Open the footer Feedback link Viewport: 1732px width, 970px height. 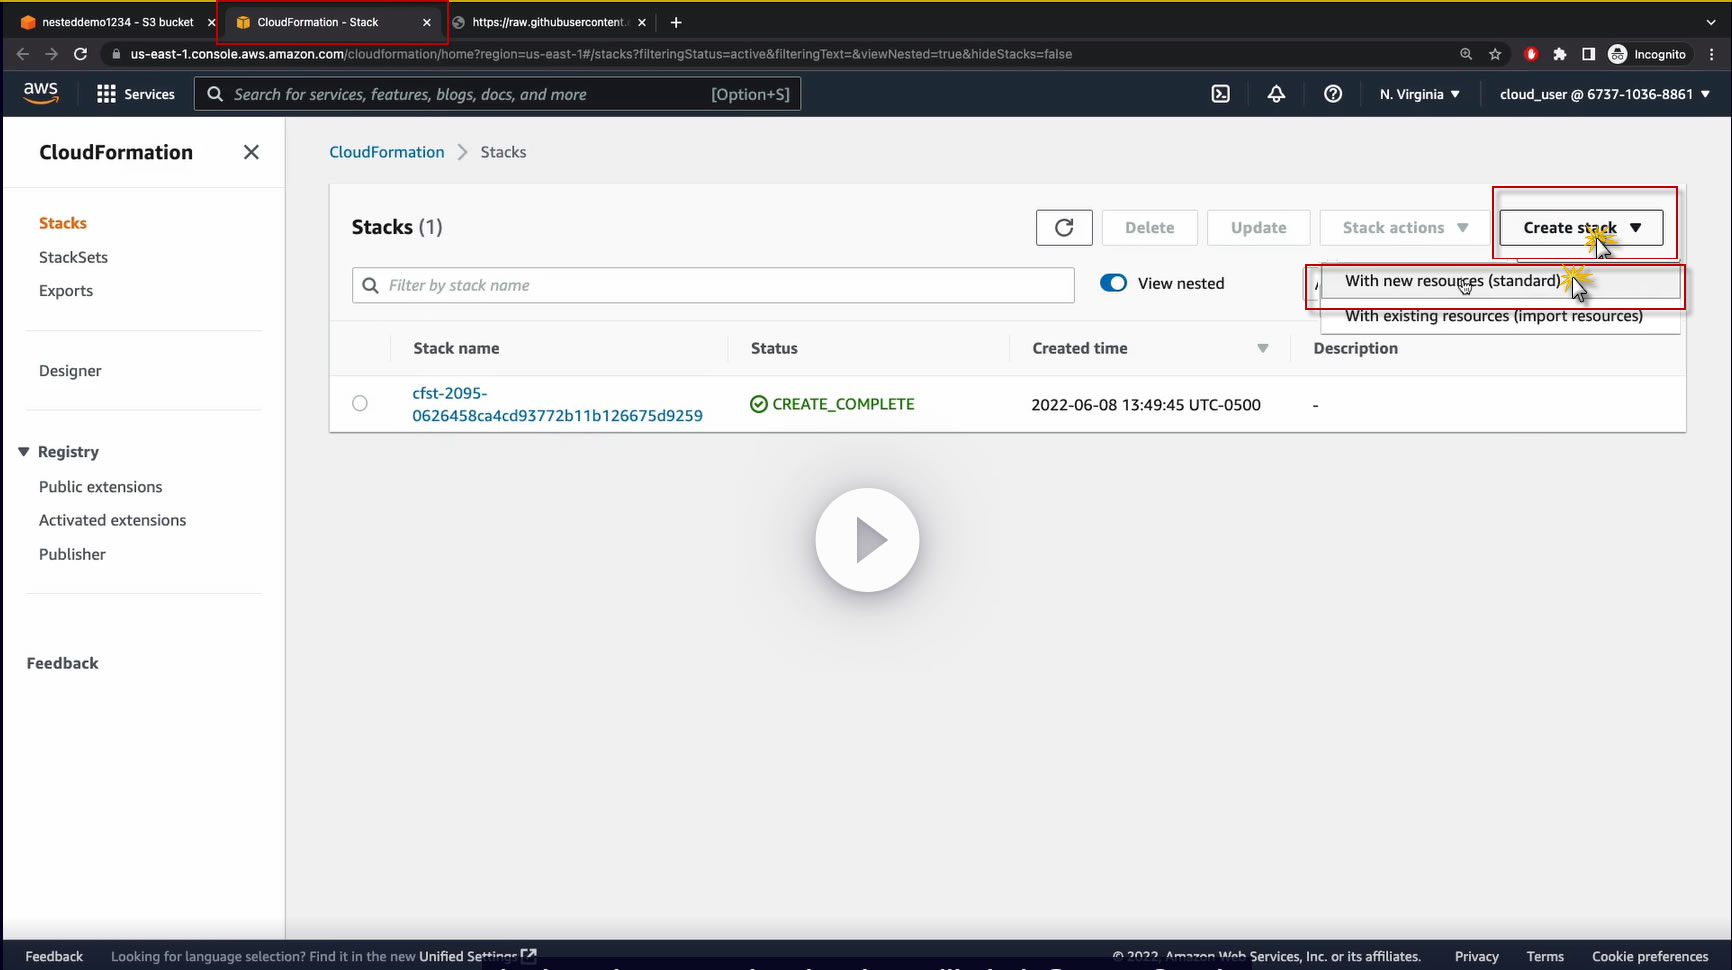(x=54, y=956)
